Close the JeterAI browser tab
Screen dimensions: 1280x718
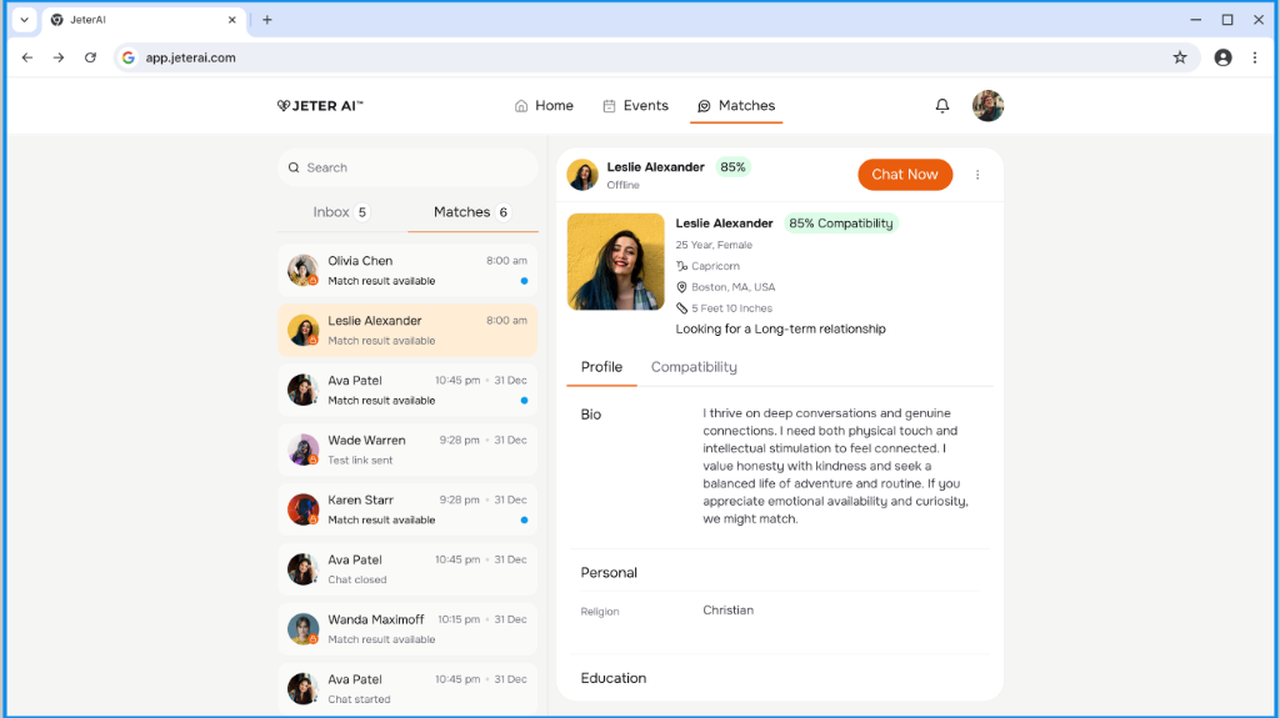pyautogui.click(x=232, y=20)
